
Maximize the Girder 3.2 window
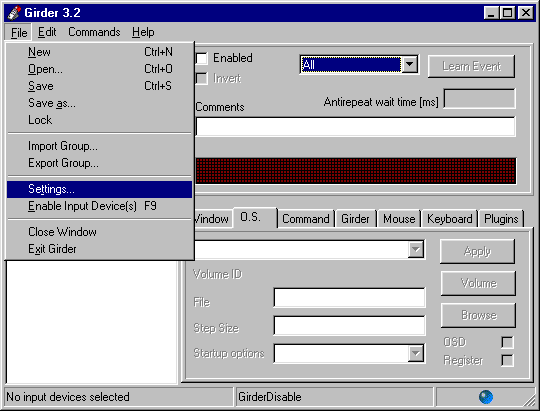pos(508,13)
